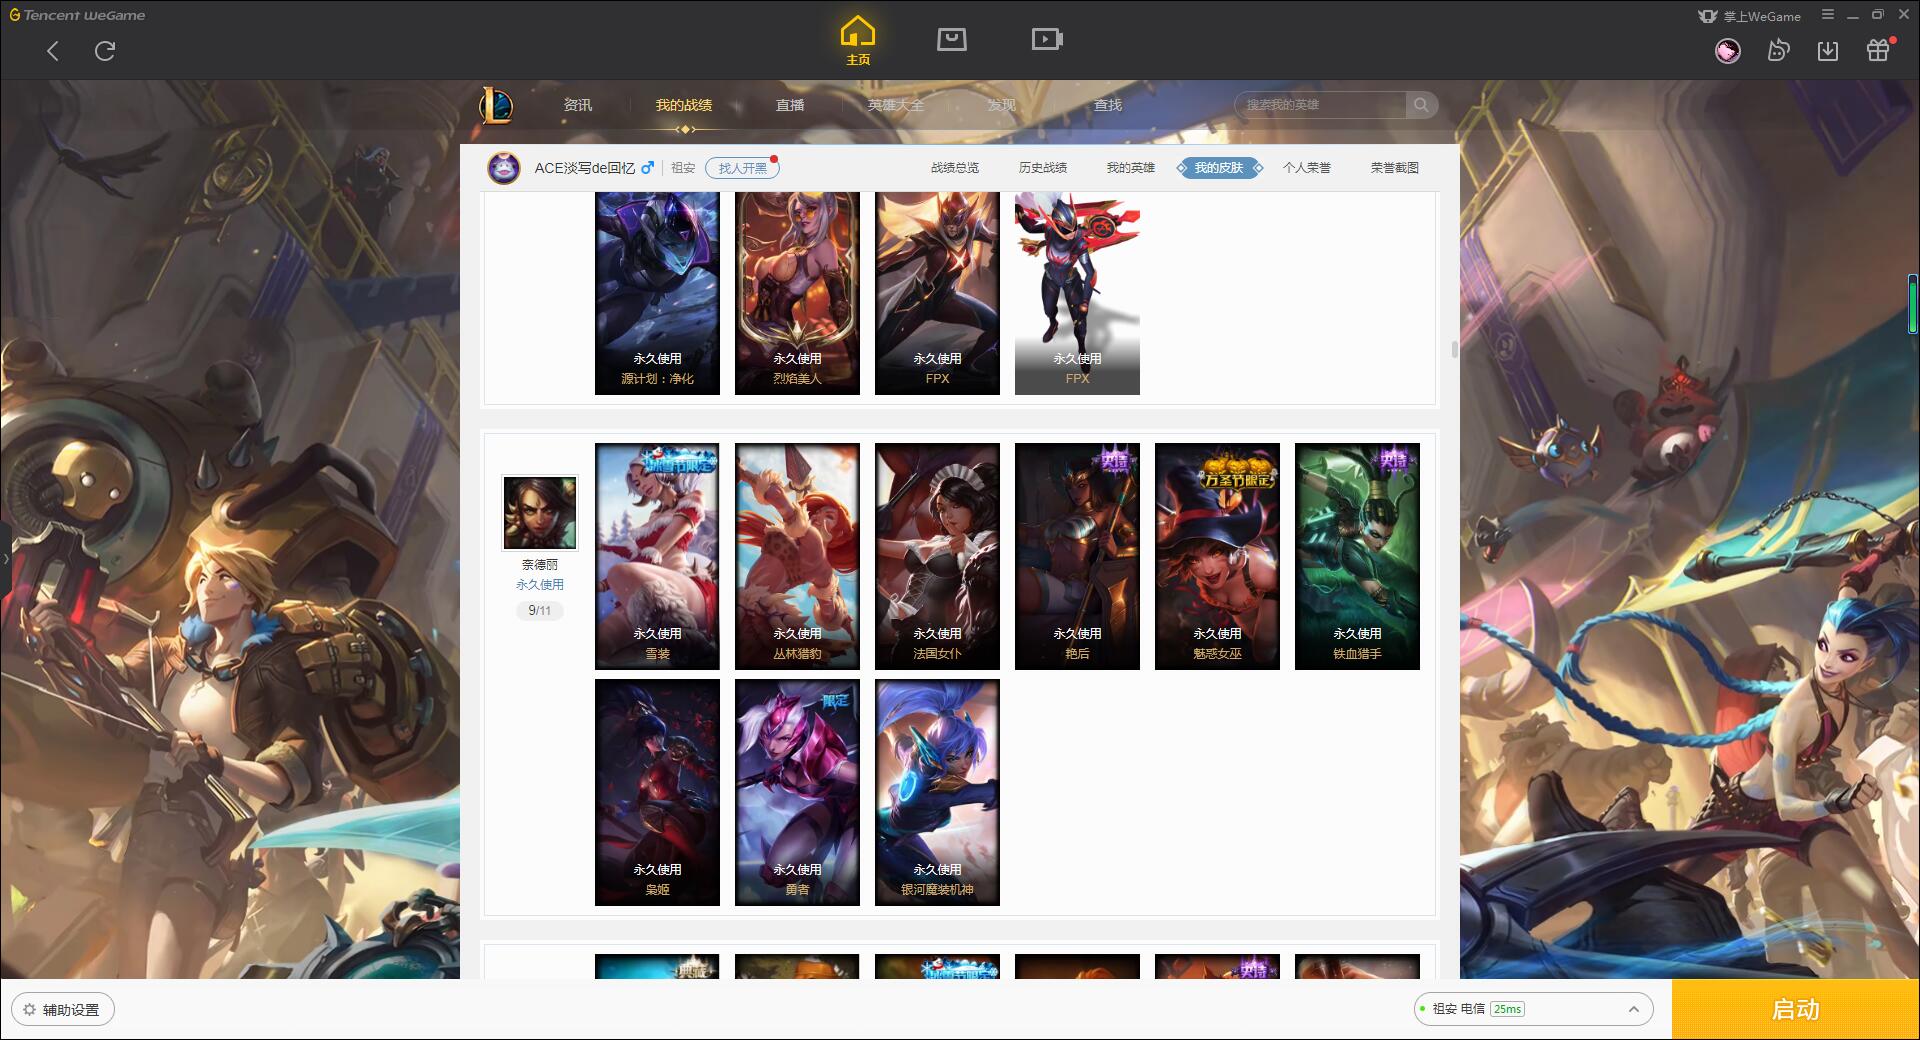Switch to the 个人荣誉 sub-tab
The height and width of the screenshot is (1040, 1920).
(x=1307, y=168)
